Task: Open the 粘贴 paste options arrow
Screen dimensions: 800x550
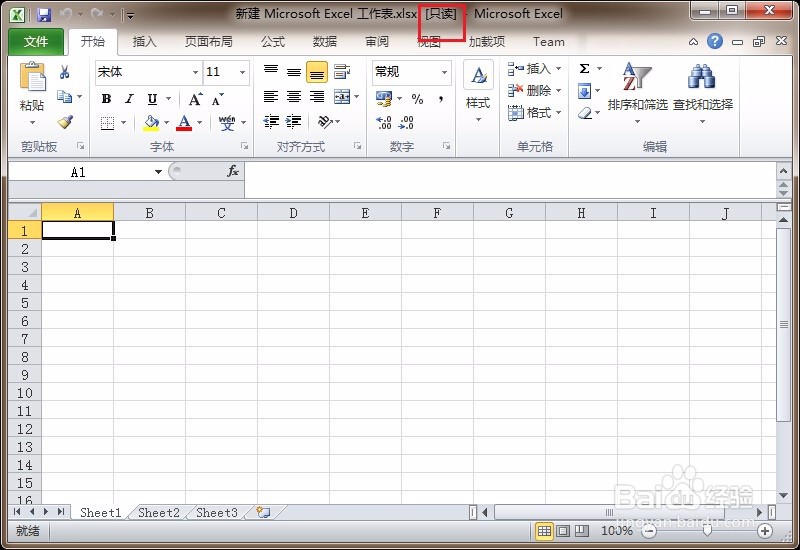Action: click(x=32, y=122)
